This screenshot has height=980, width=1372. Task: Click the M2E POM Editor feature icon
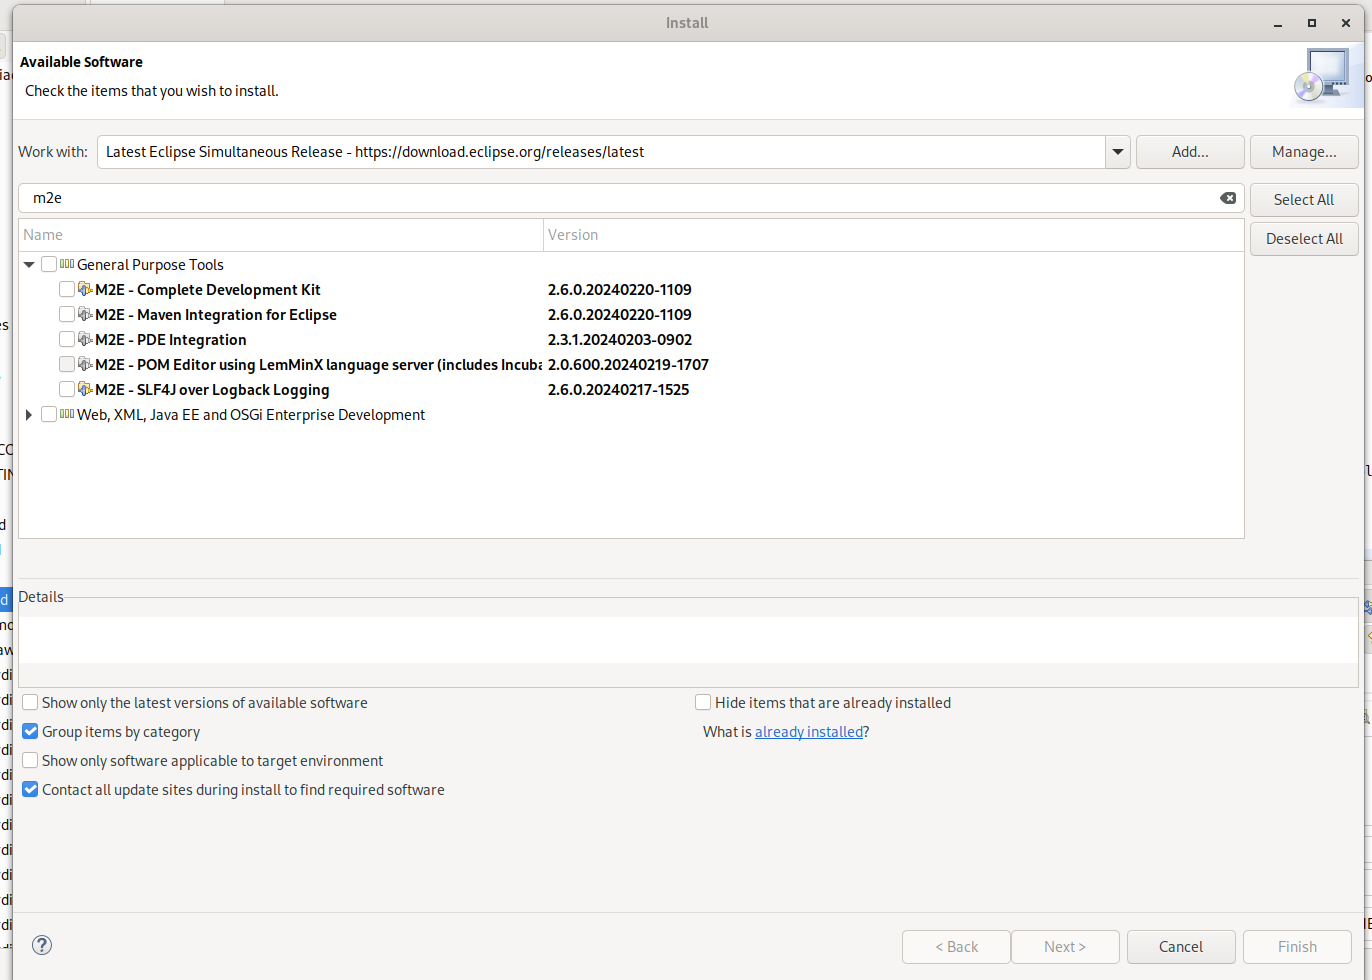85,364
